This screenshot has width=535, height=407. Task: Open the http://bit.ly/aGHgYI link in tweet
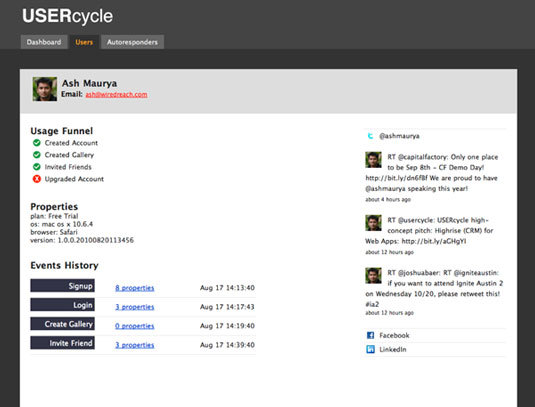coord(434,241)
